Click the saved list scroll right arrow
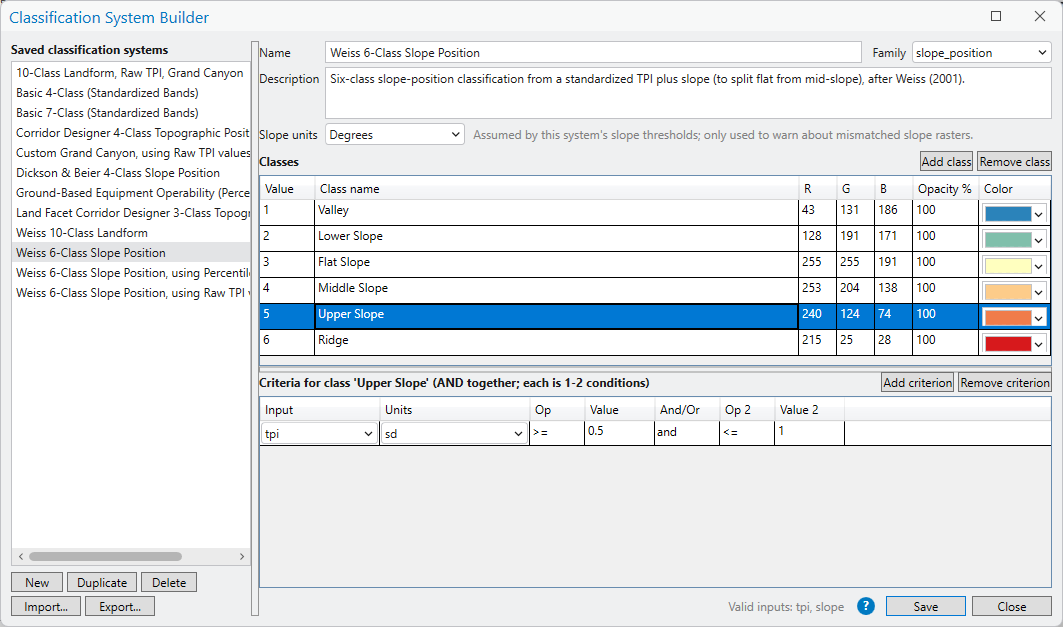 [x=242, y=557]
